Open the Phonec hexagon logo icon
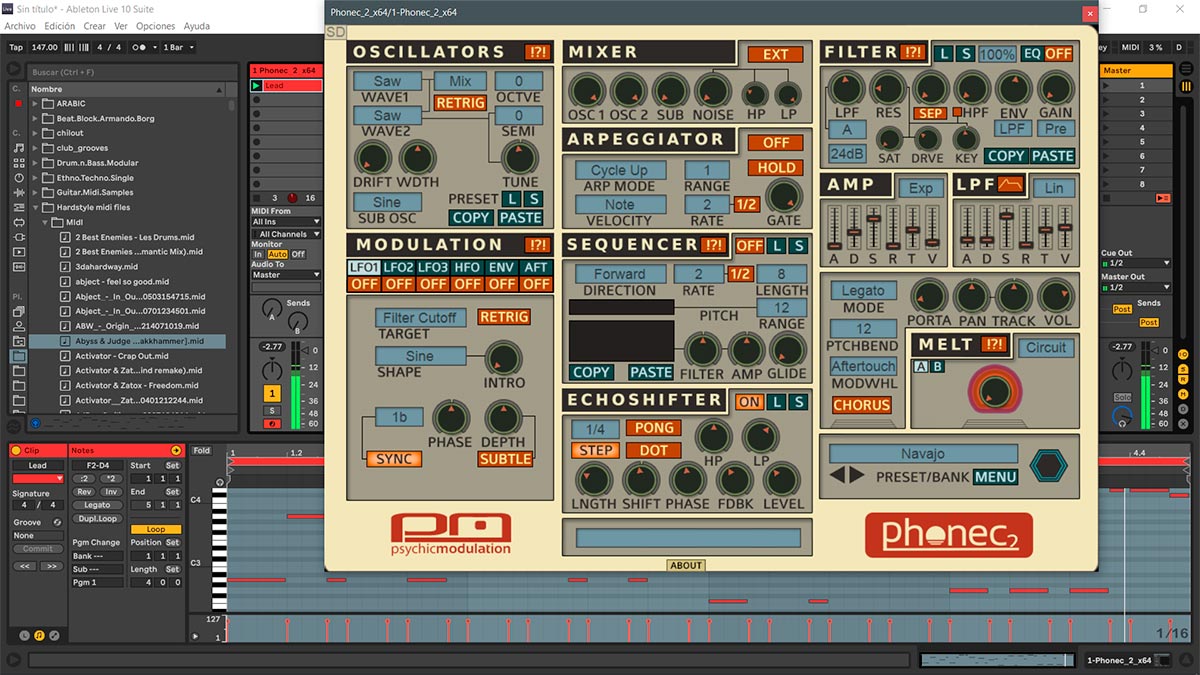The width and height of the screenshot is (1200, 675). 1049,465
